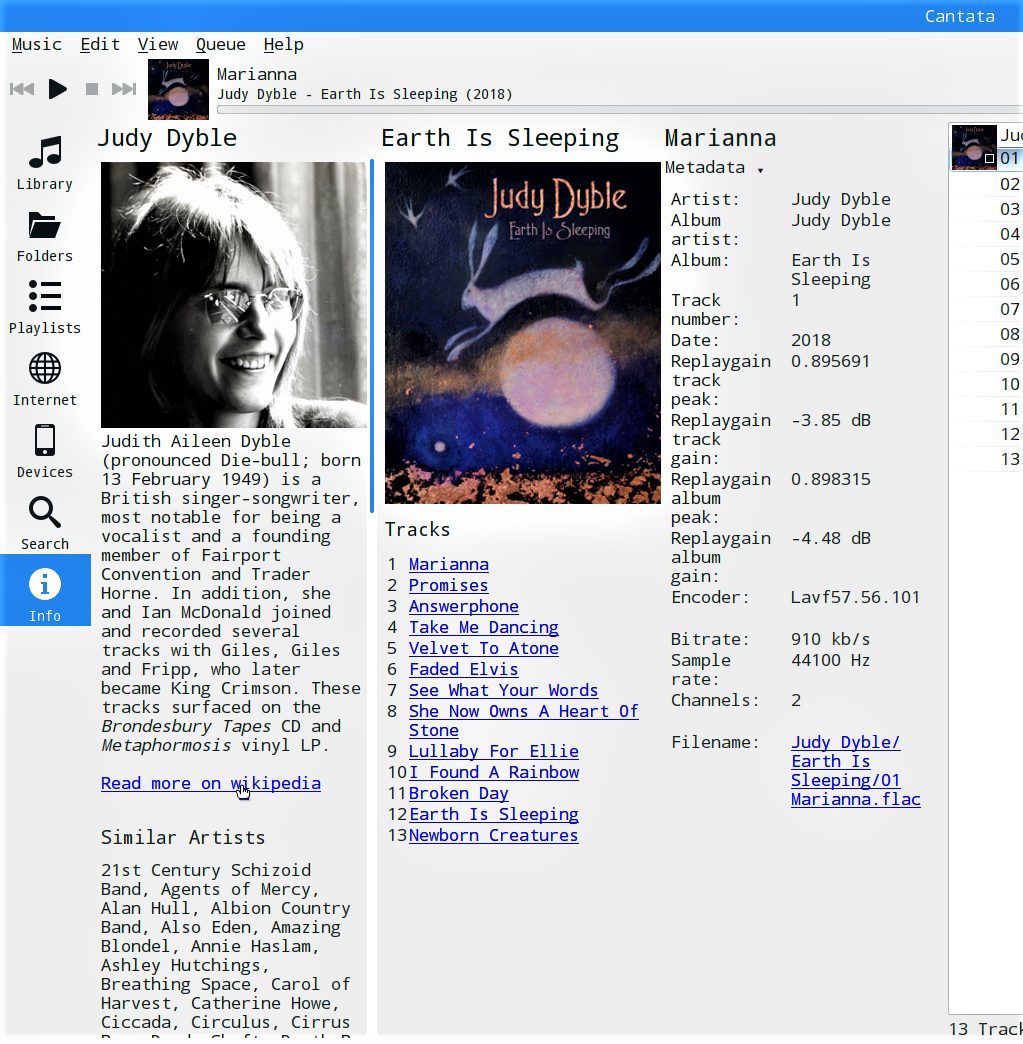Click the Earth Is Sleeping album heading
Image resolution: width=1023 pixels, height=1044 pixels.
click(x=500, y=138)
